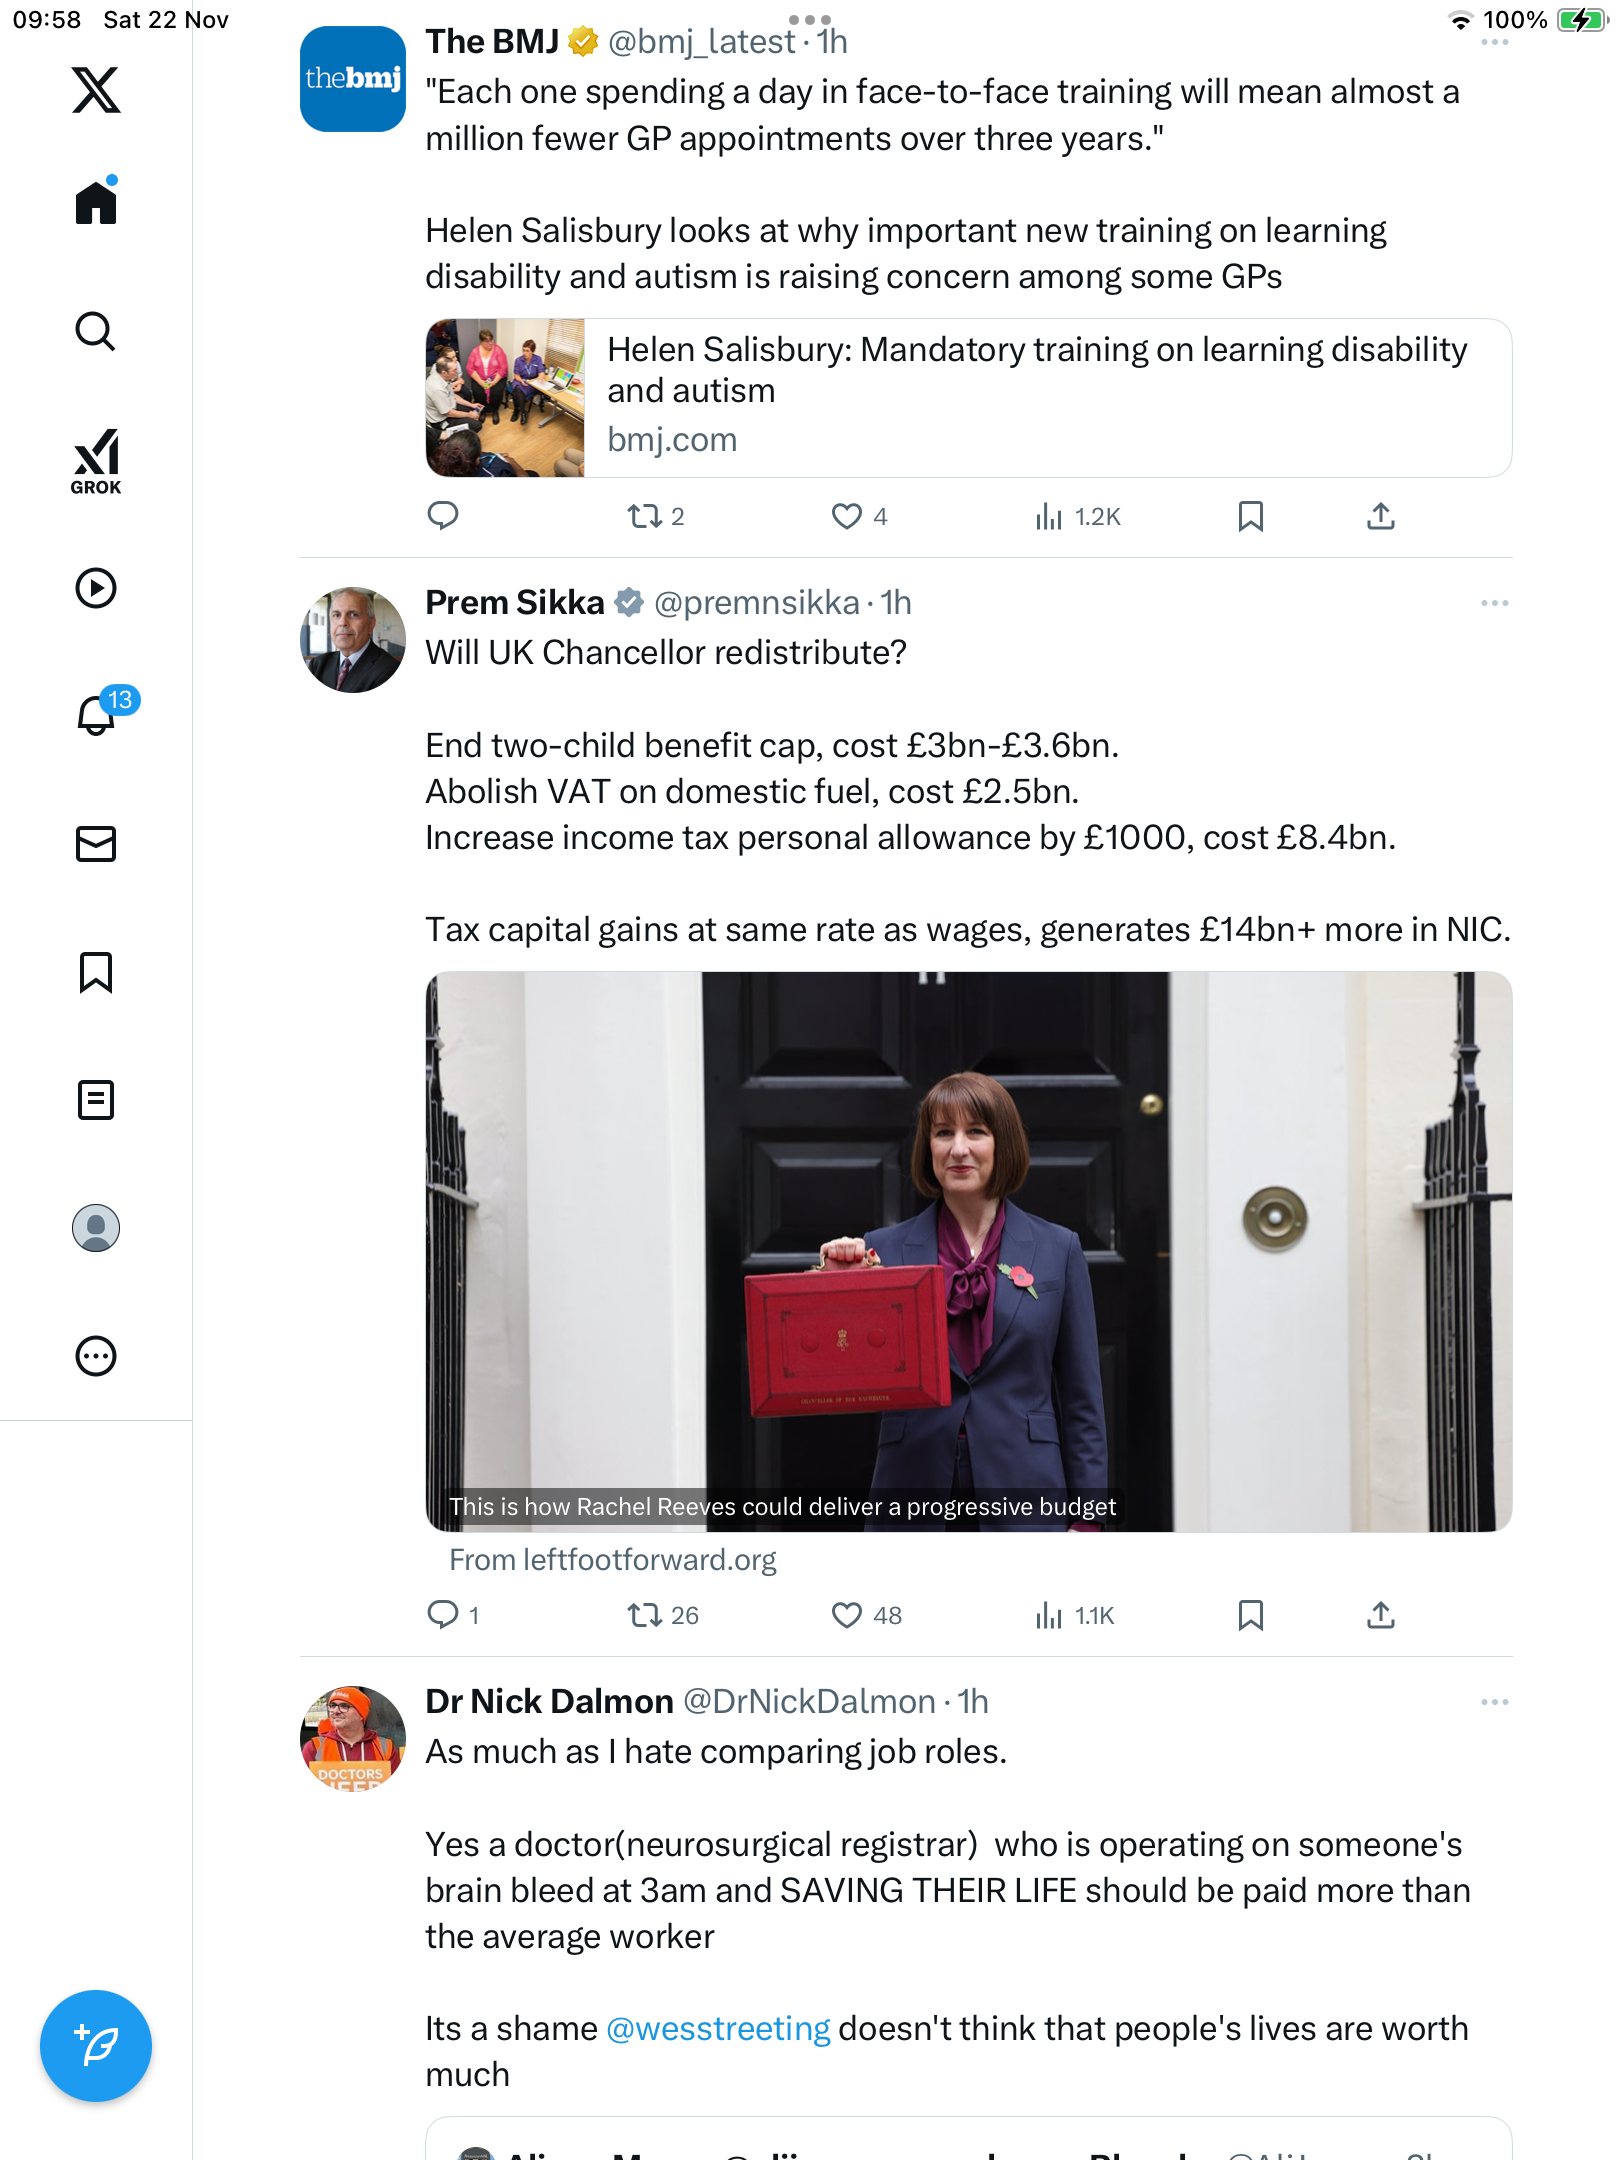Share the BMJ post
This screenshot has height=2160, width=1620.
coord(1380,516)
